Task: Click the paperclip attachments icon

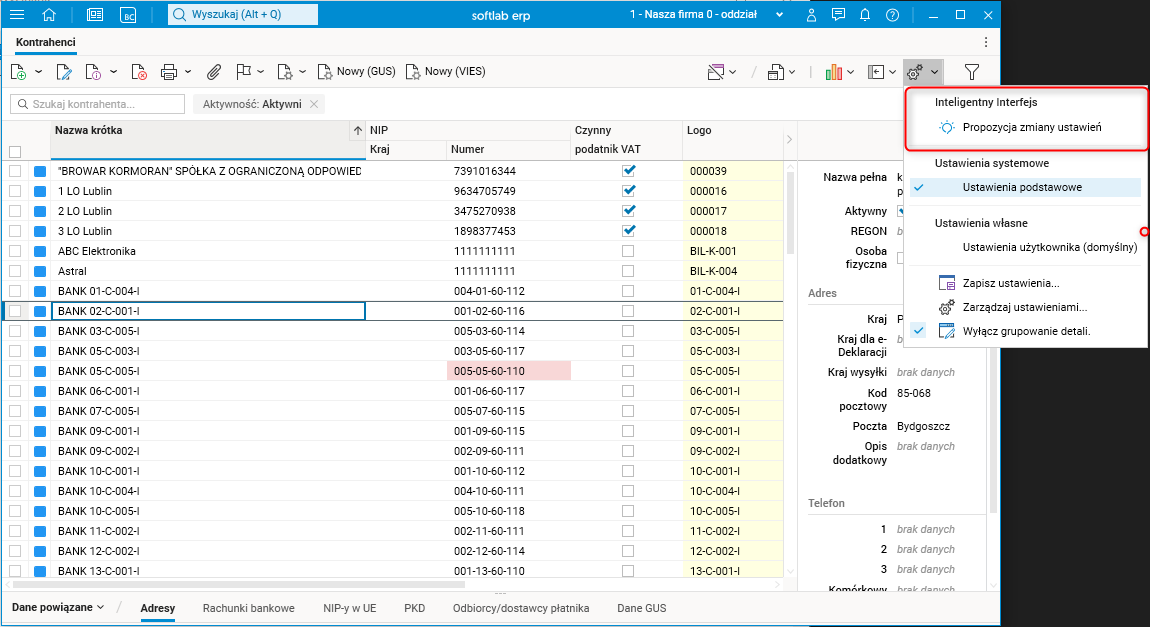Action: click(213, 72)
